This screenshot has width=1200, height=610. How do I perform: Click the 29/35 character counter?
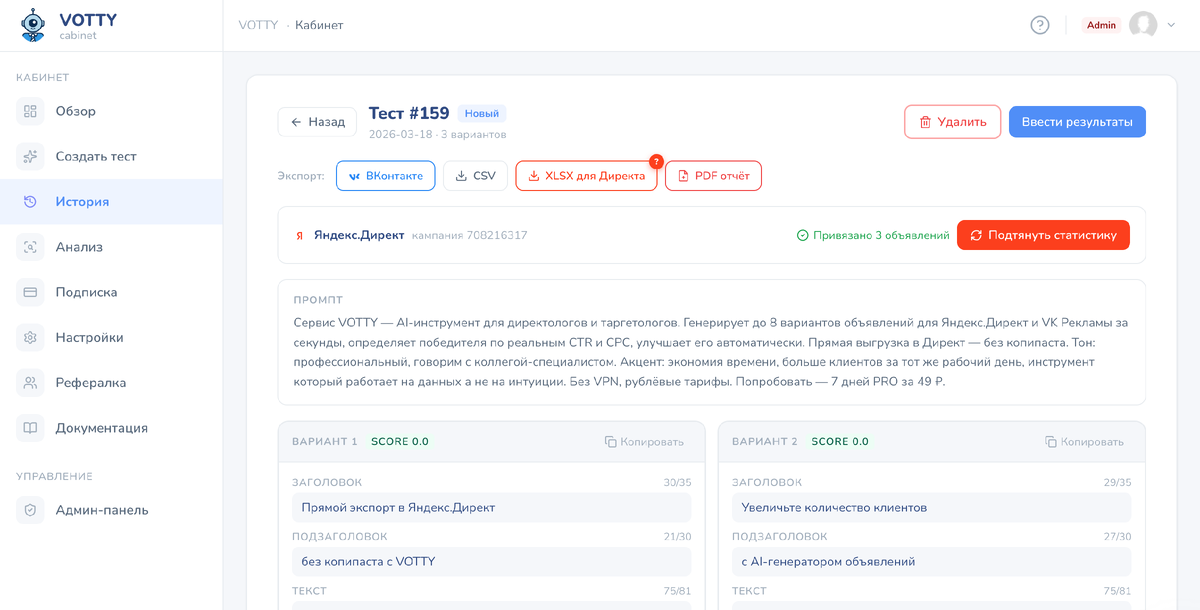tap(1117, 483)
